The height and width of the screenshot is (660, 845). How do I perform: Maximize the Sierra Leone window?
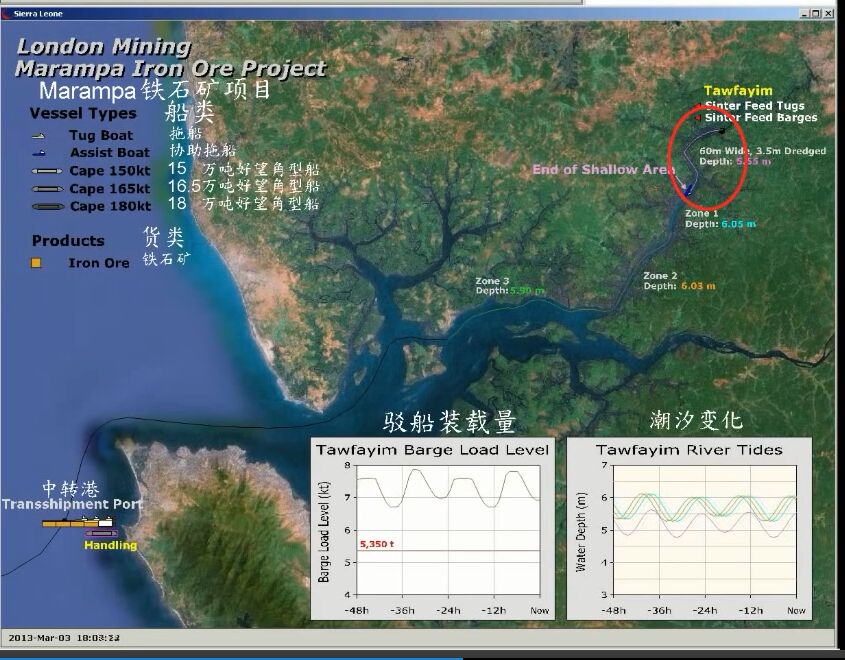click(x=816, y=14)
